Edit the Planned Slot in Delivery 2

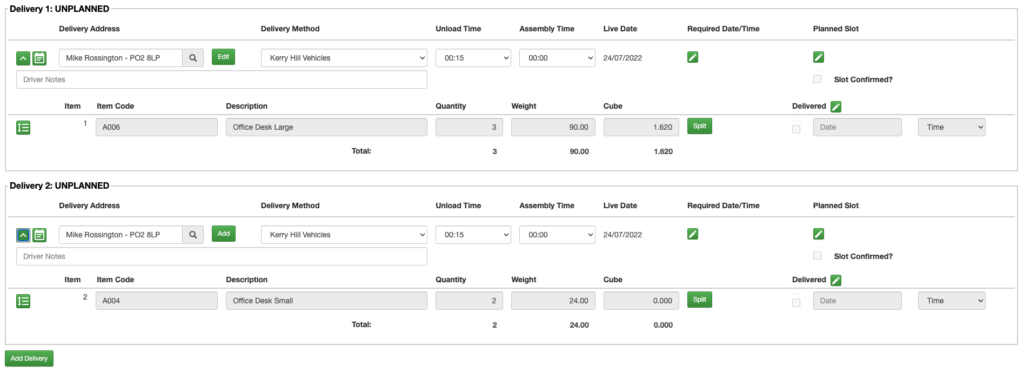(818, 234)
